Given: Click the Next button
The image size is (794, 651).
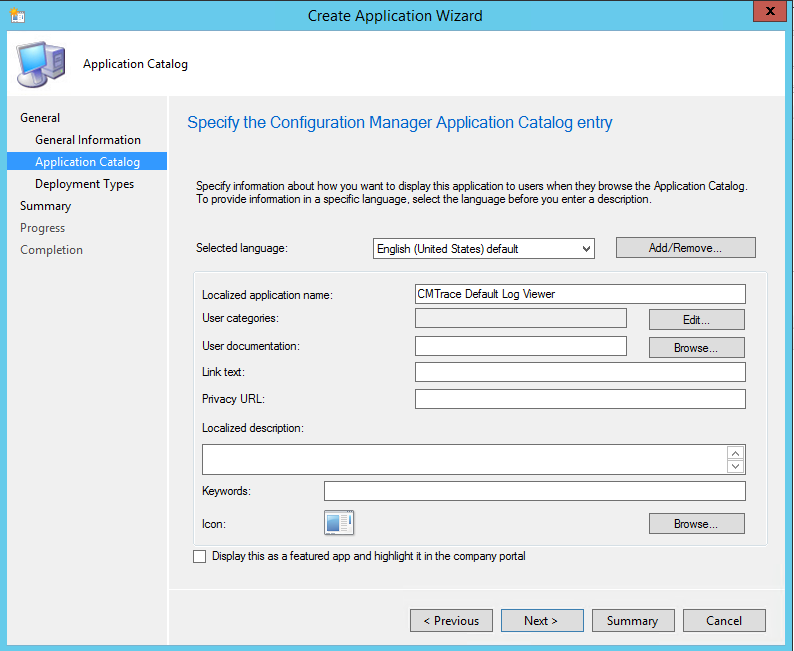Looking at the screenshot, I should pos(541,621).
